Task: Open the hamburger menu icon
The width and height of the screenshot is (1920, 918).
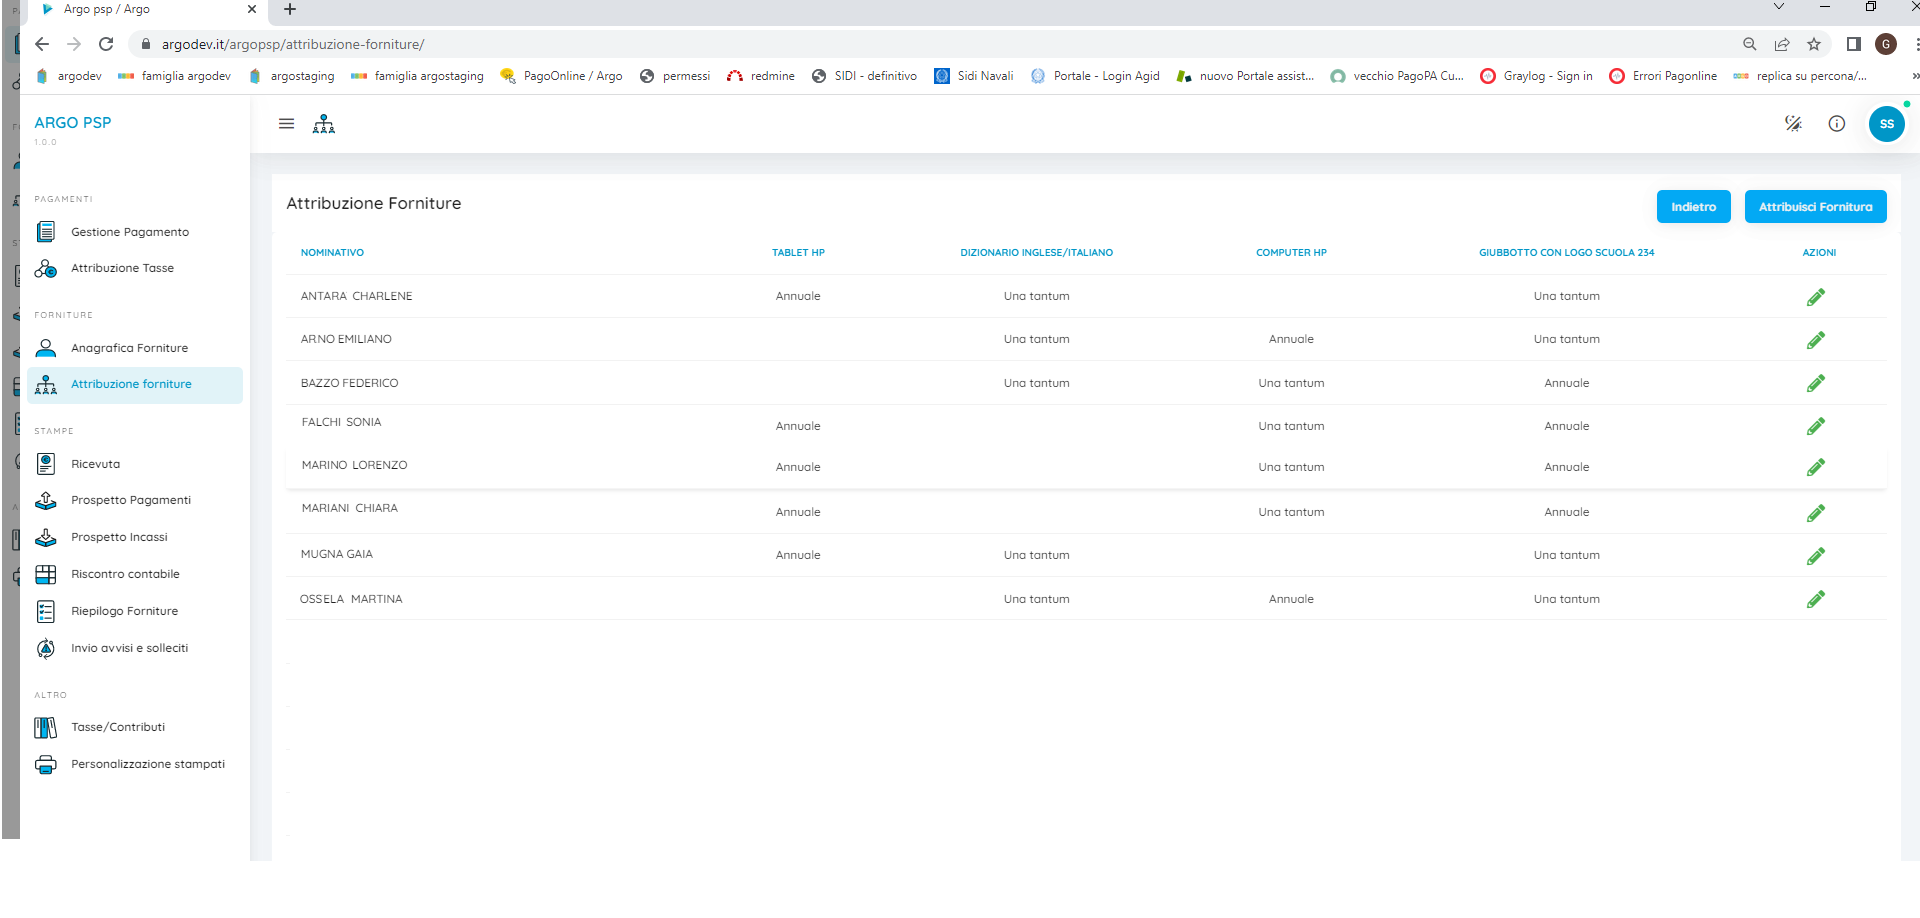Action: point(286,124)
